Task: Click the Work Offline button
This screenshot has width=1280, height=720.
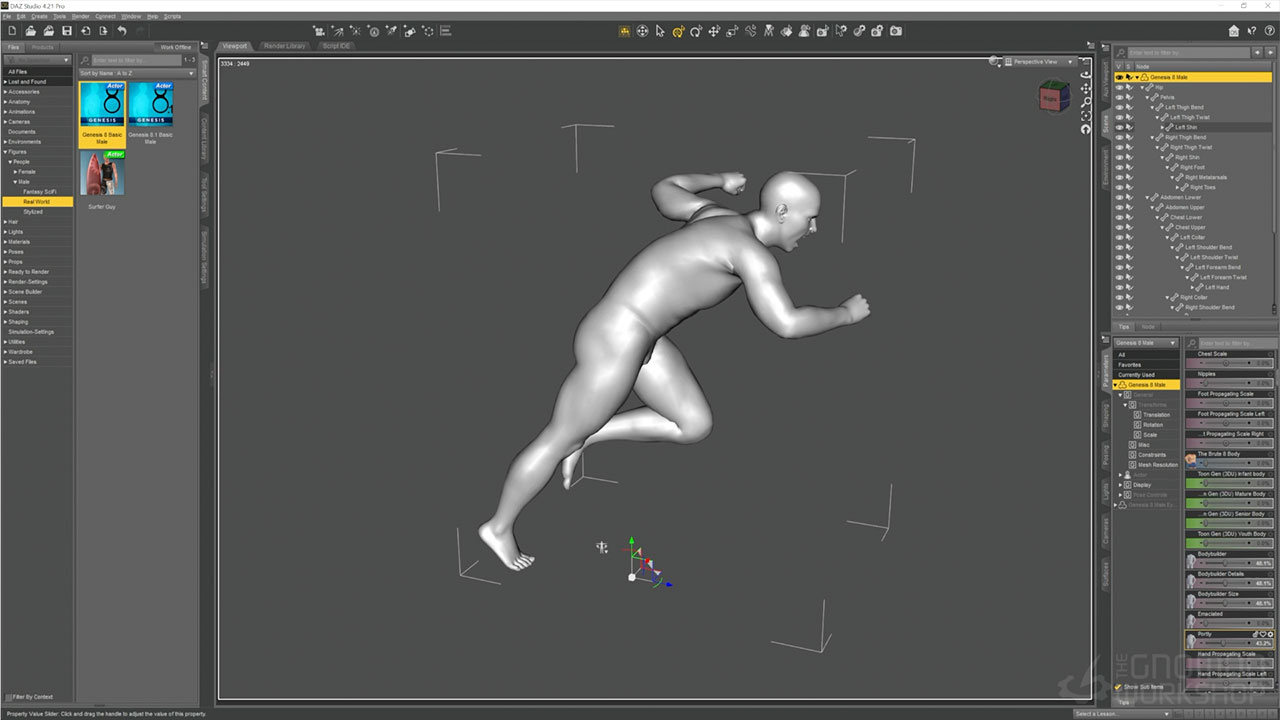Action: [x=175, y=47]
